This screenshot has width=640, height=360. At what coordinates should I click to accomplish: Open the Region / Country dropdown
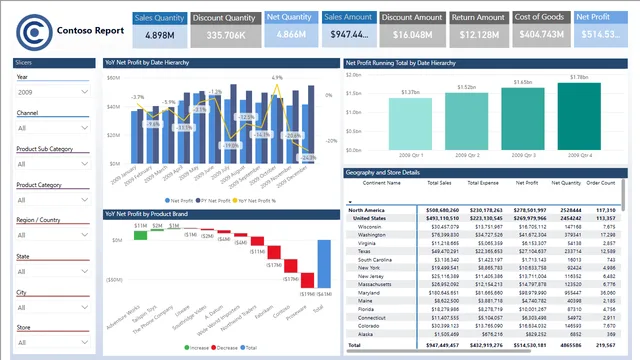(x=53, y=235)
